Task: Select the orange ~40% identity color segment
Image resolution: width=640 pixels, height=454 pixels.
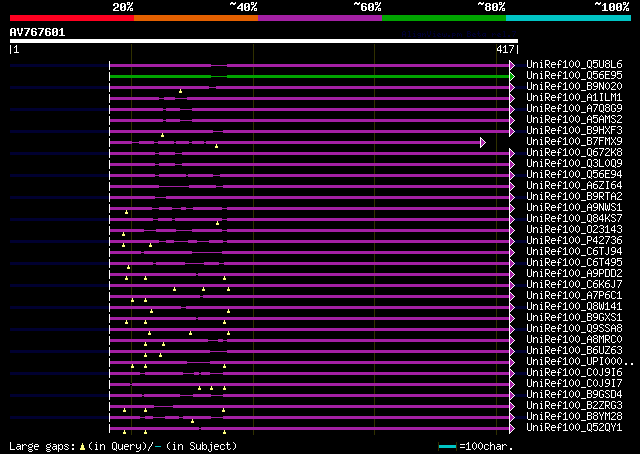Action: tap(196, 18)
